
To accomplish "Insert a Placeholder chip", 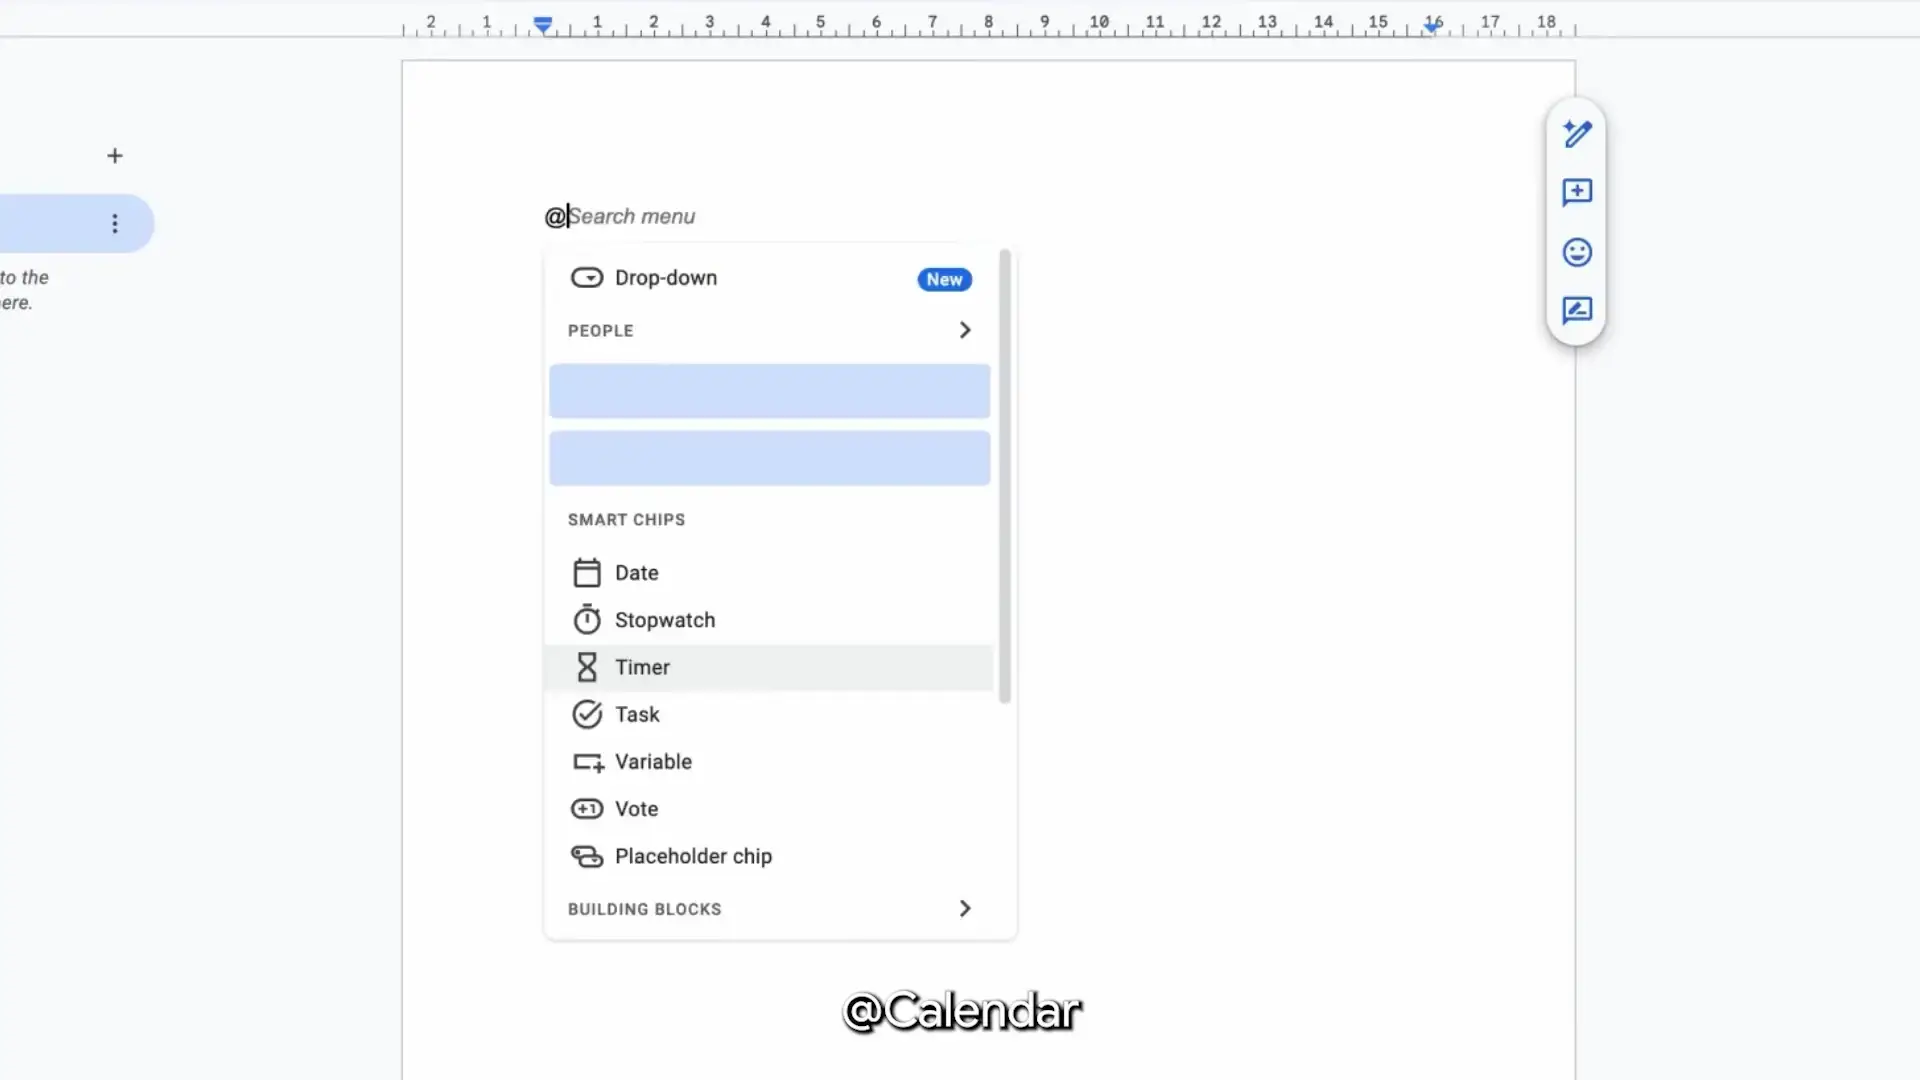I will tap(692, 856).
